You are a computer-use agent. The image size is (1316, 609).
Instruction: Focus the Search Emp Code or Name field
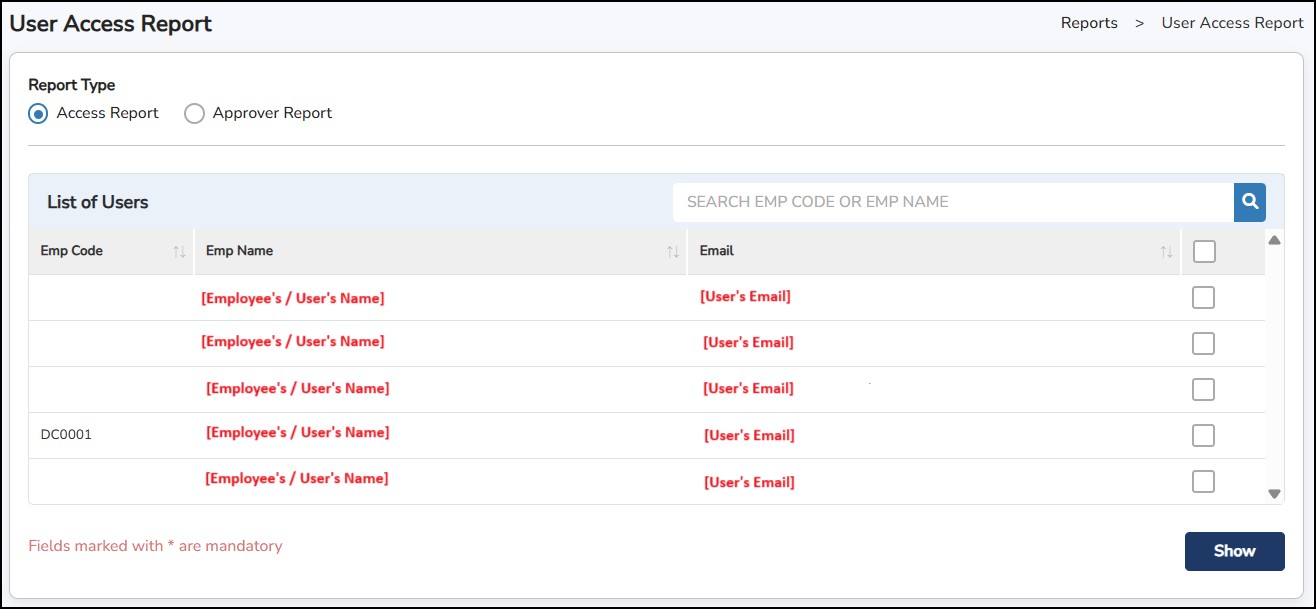pos(952,202)
